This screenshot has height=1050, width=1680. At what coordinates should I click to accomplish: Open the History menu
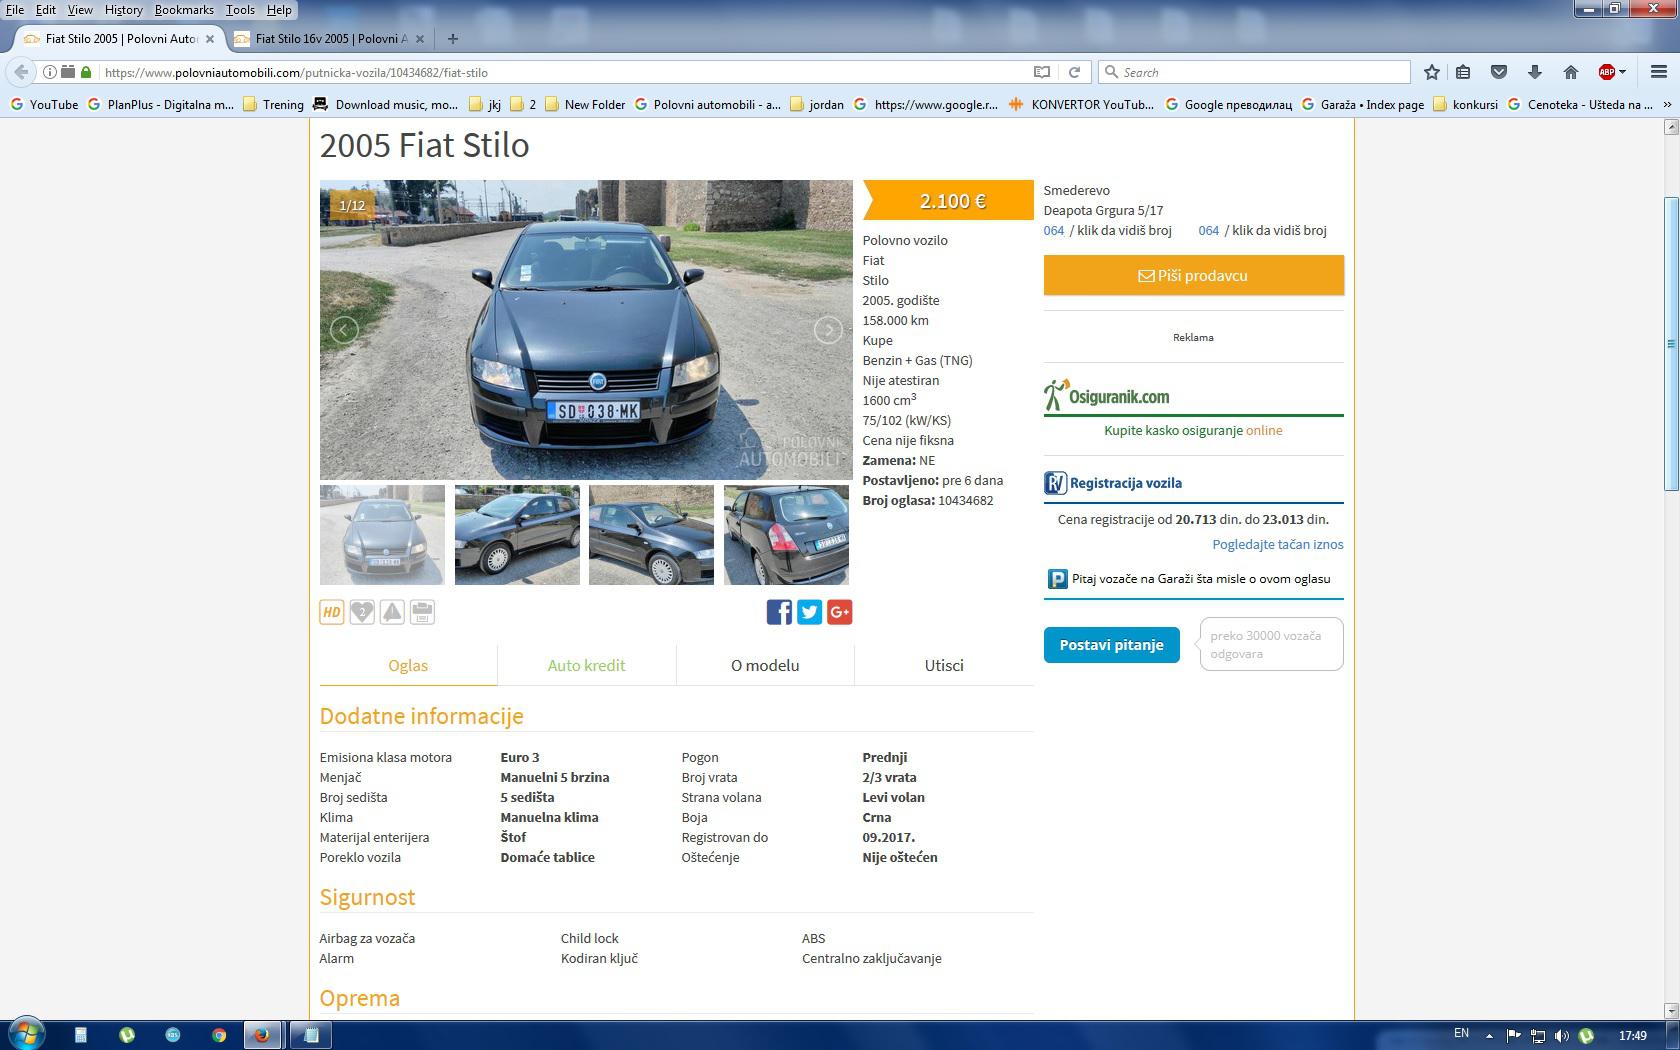click(x=123, y=9)
